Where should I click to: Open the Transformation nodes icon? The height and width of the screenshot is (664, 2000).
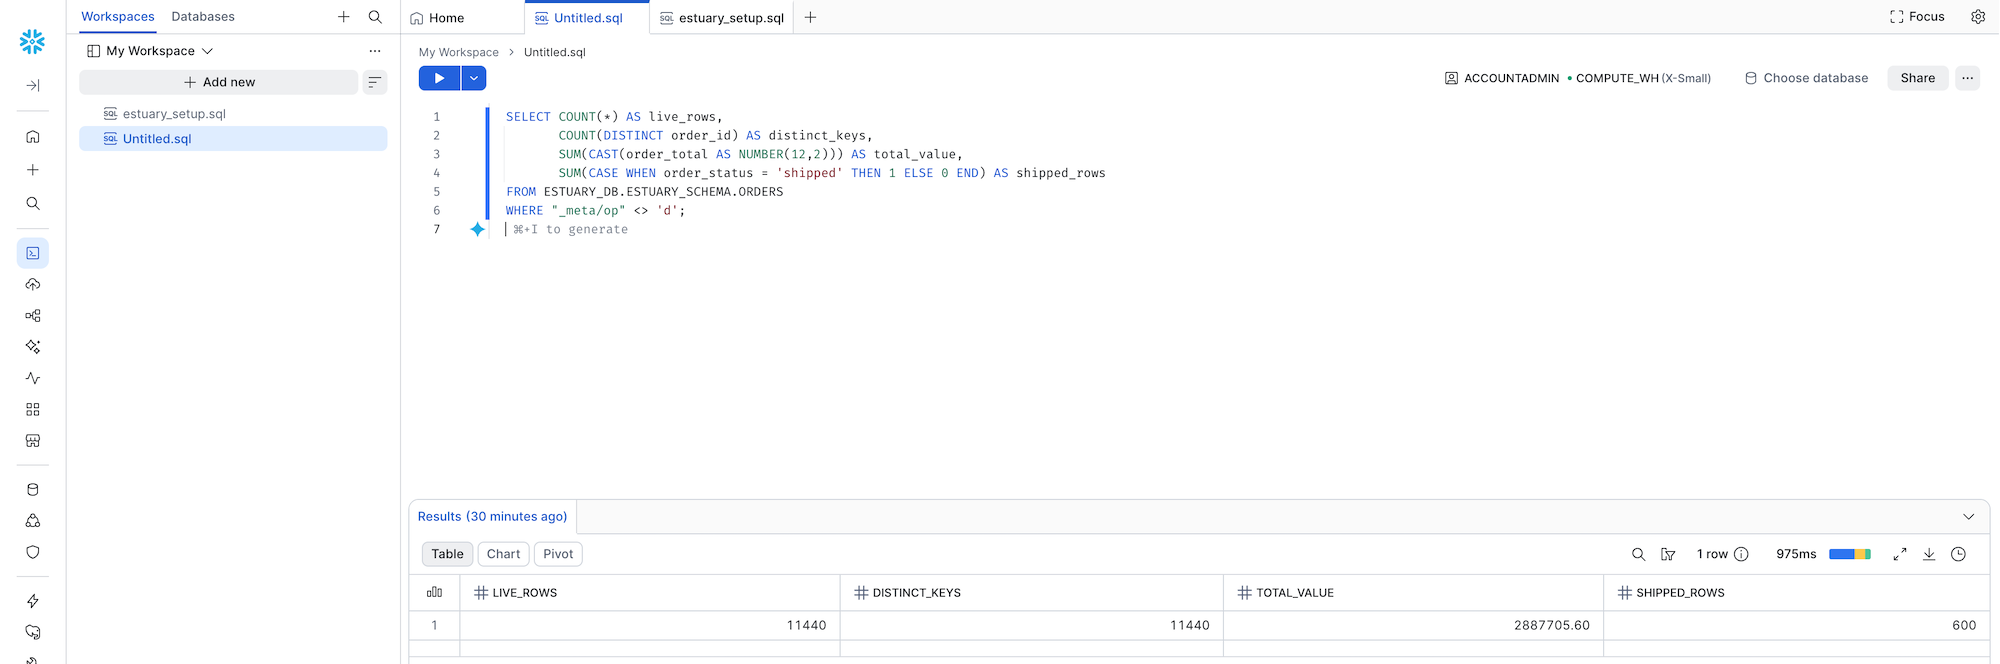(32, 316)
